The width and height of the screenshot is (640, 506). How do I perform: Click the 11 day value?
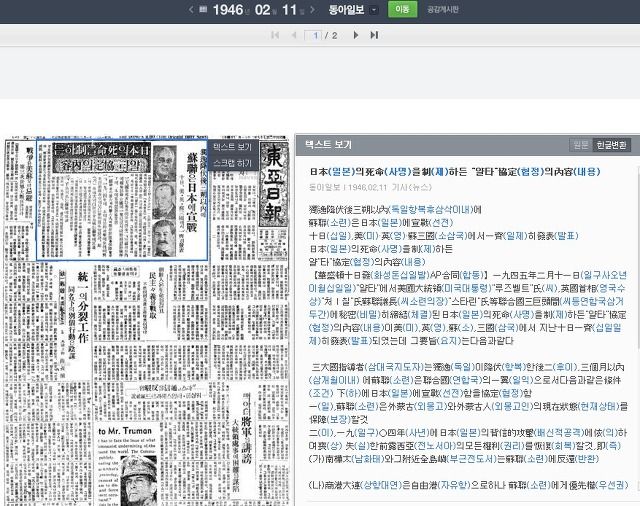coord(289,9)
